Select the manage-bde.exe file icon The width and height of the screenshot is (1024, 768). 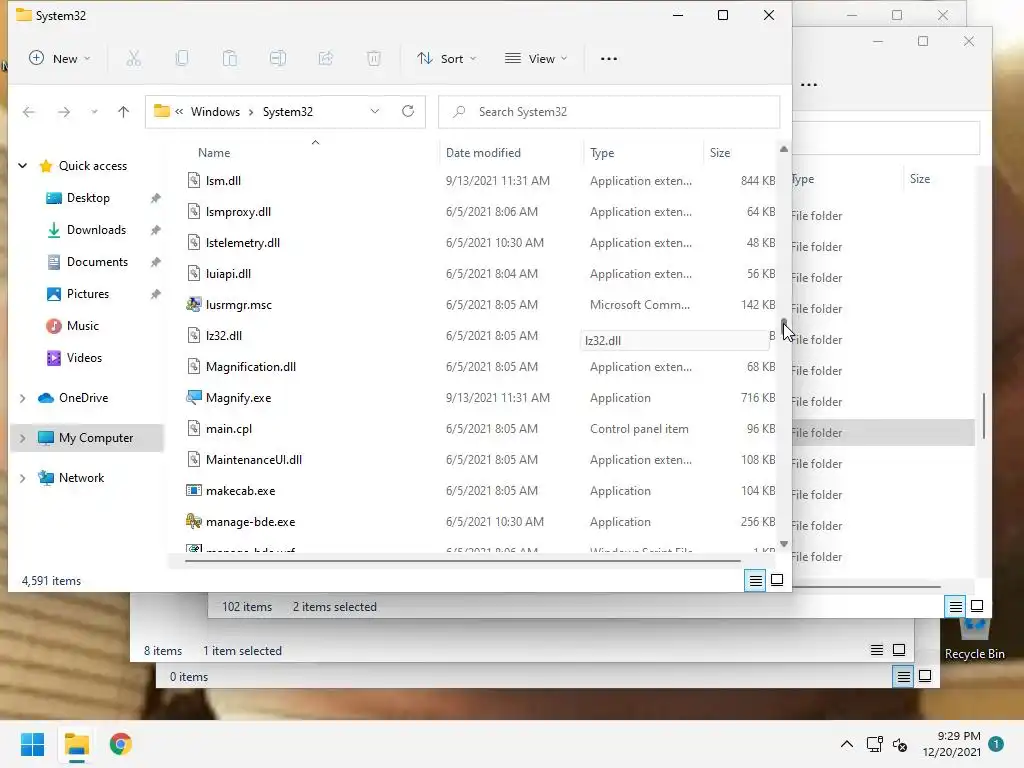tap(193, 521)
